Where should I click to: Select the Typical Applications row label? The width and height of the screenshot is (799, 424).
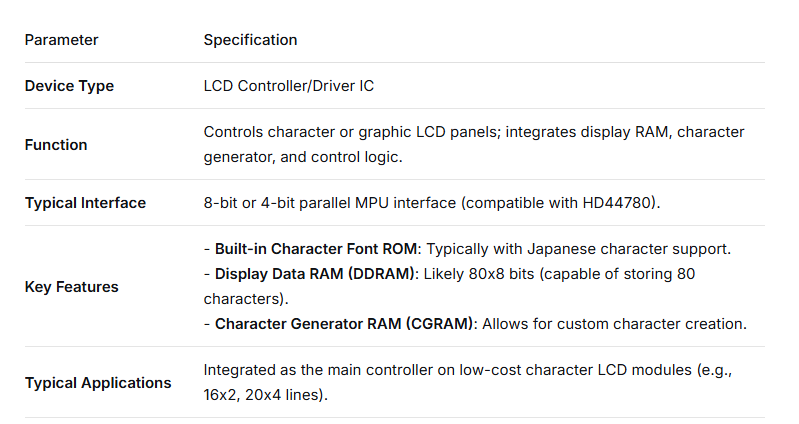pyautogui.click(x=97, y=383)
